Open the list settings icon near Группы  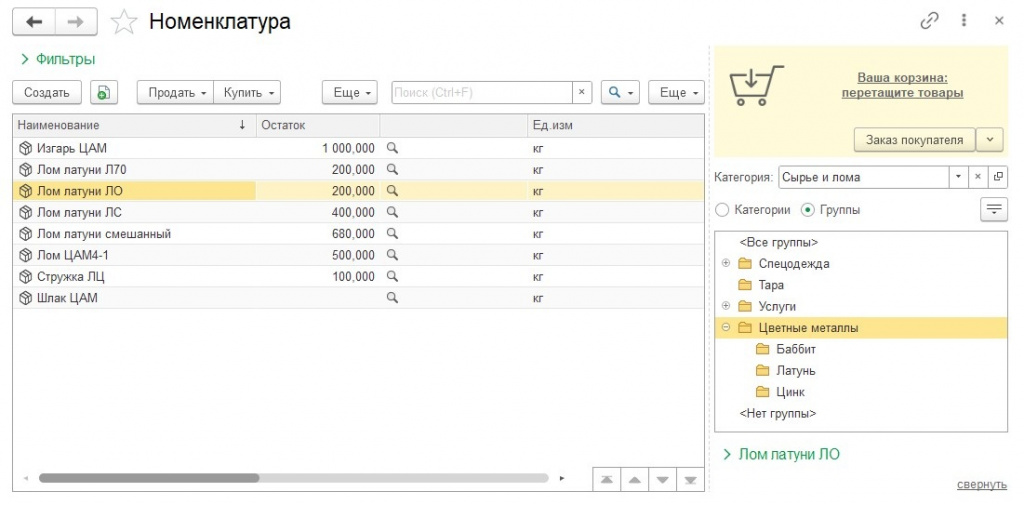tap(993, 209)
